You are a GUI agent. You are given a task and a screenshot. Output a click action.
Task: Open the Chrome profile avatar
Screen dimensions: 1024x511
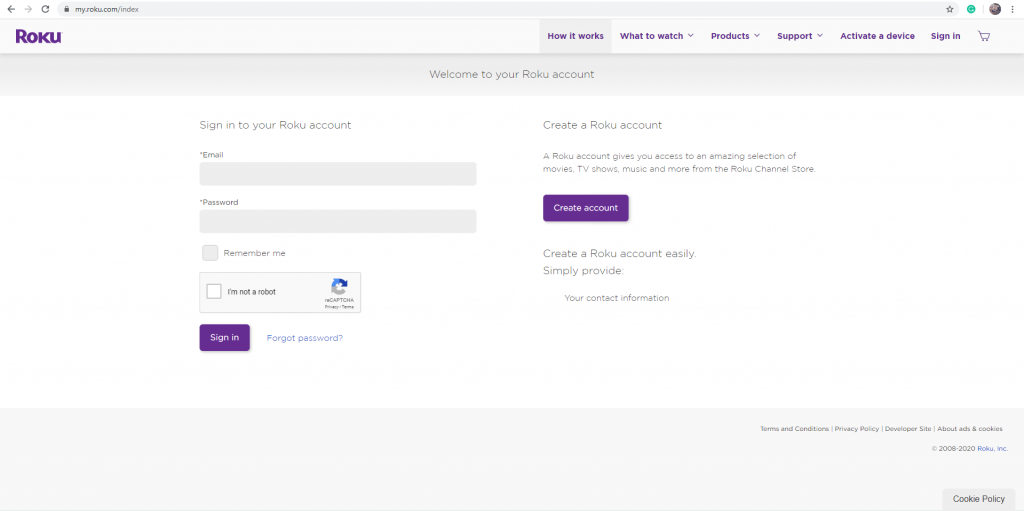click(995, 9)
